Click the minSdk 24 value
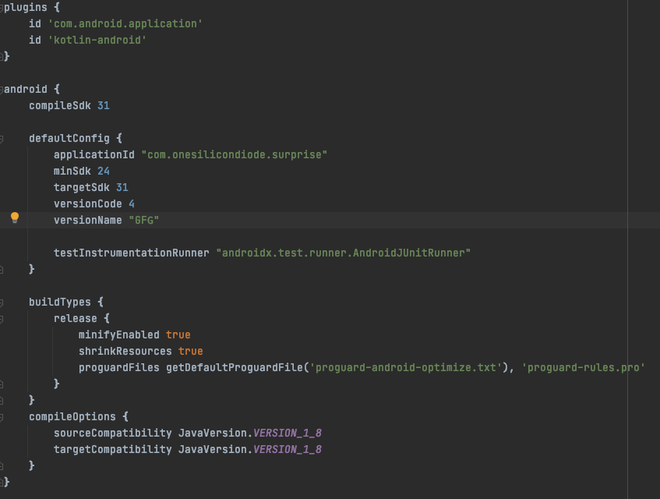 coord(104,171)
